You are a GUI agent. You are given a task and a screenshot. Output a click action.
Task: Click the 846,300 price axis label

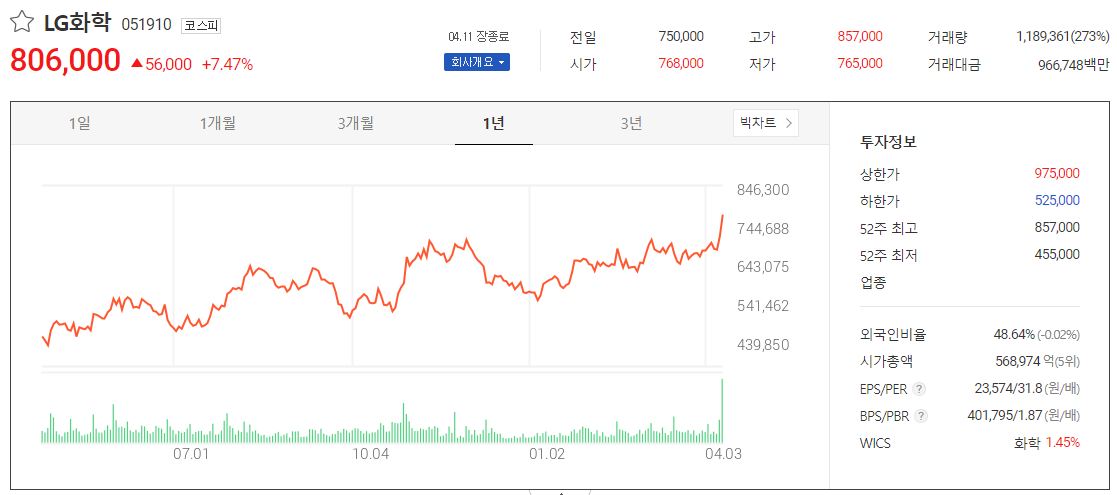[763, 190]
